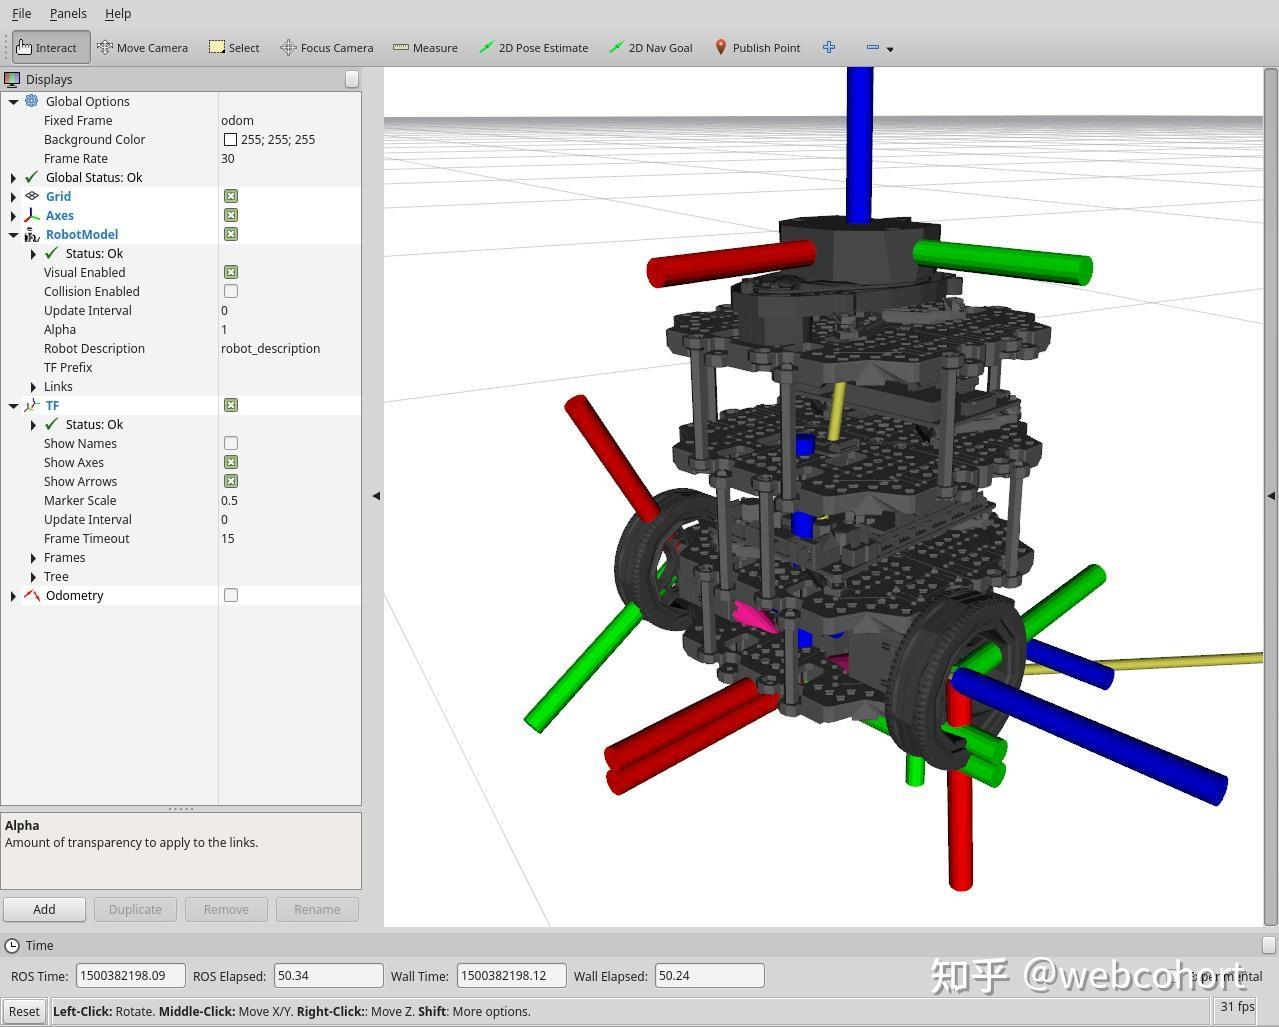Collapse the Global Options section
The height and width of the screenshot is (1027, 1279).
(13, 101)
